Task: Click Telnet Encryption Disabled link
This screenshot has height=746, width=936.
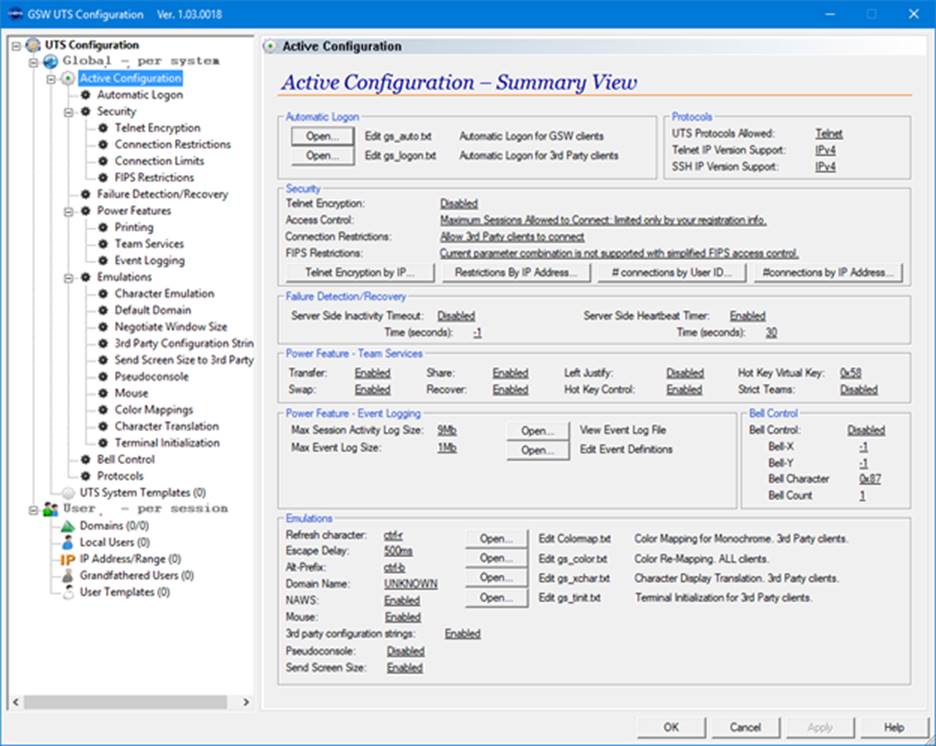Action: click(x=459, y=204)
